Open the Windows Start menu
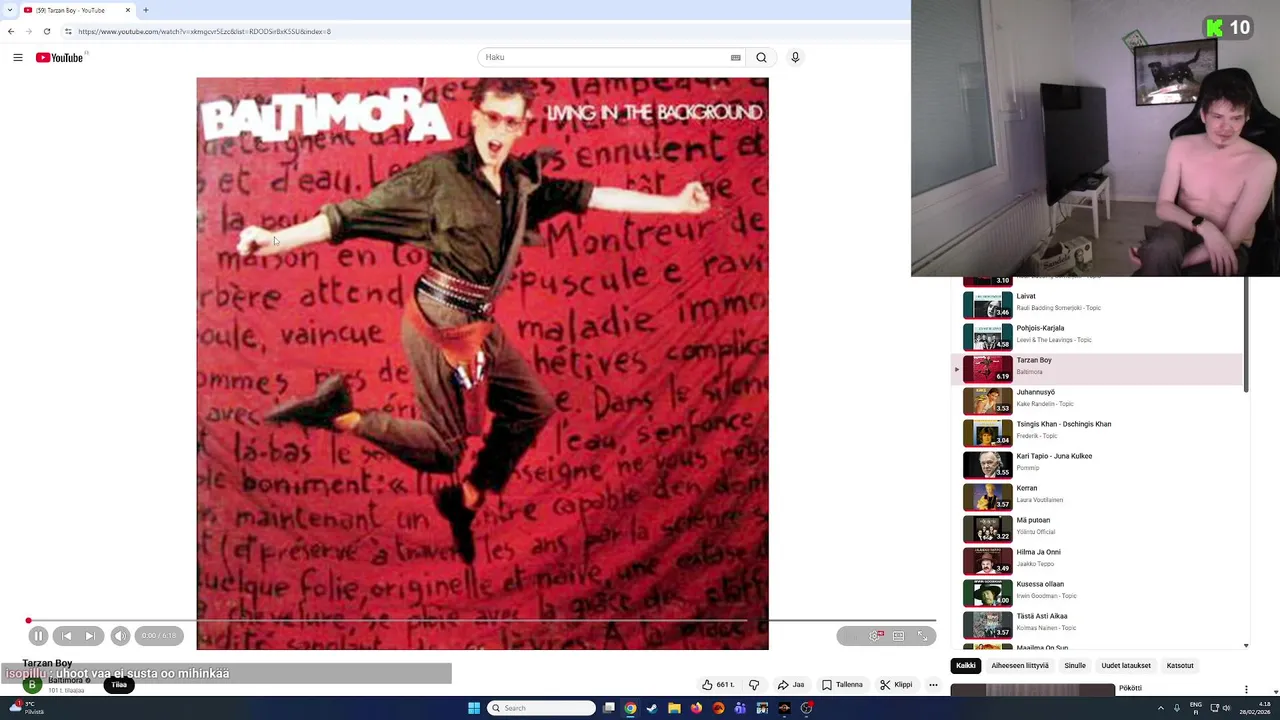Screen dimensions: 1280x720 click(474, 708)
